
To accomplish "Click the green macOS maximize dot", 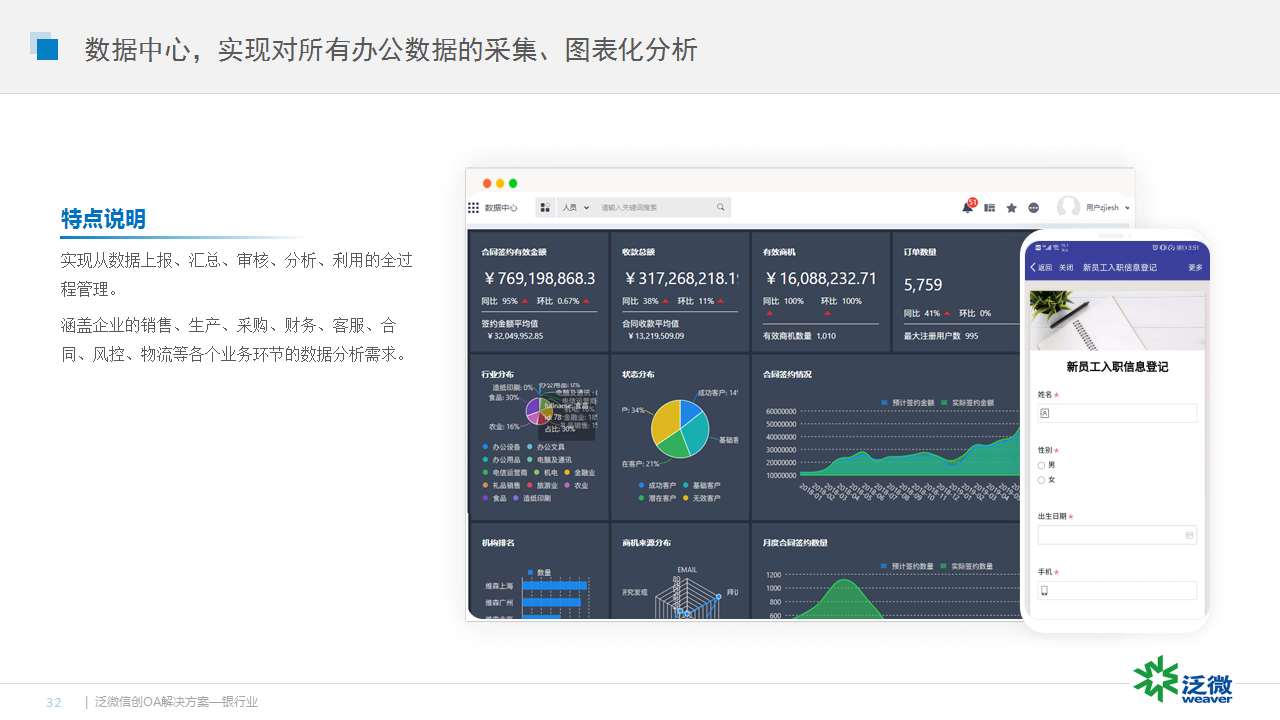I will [513, 183].
